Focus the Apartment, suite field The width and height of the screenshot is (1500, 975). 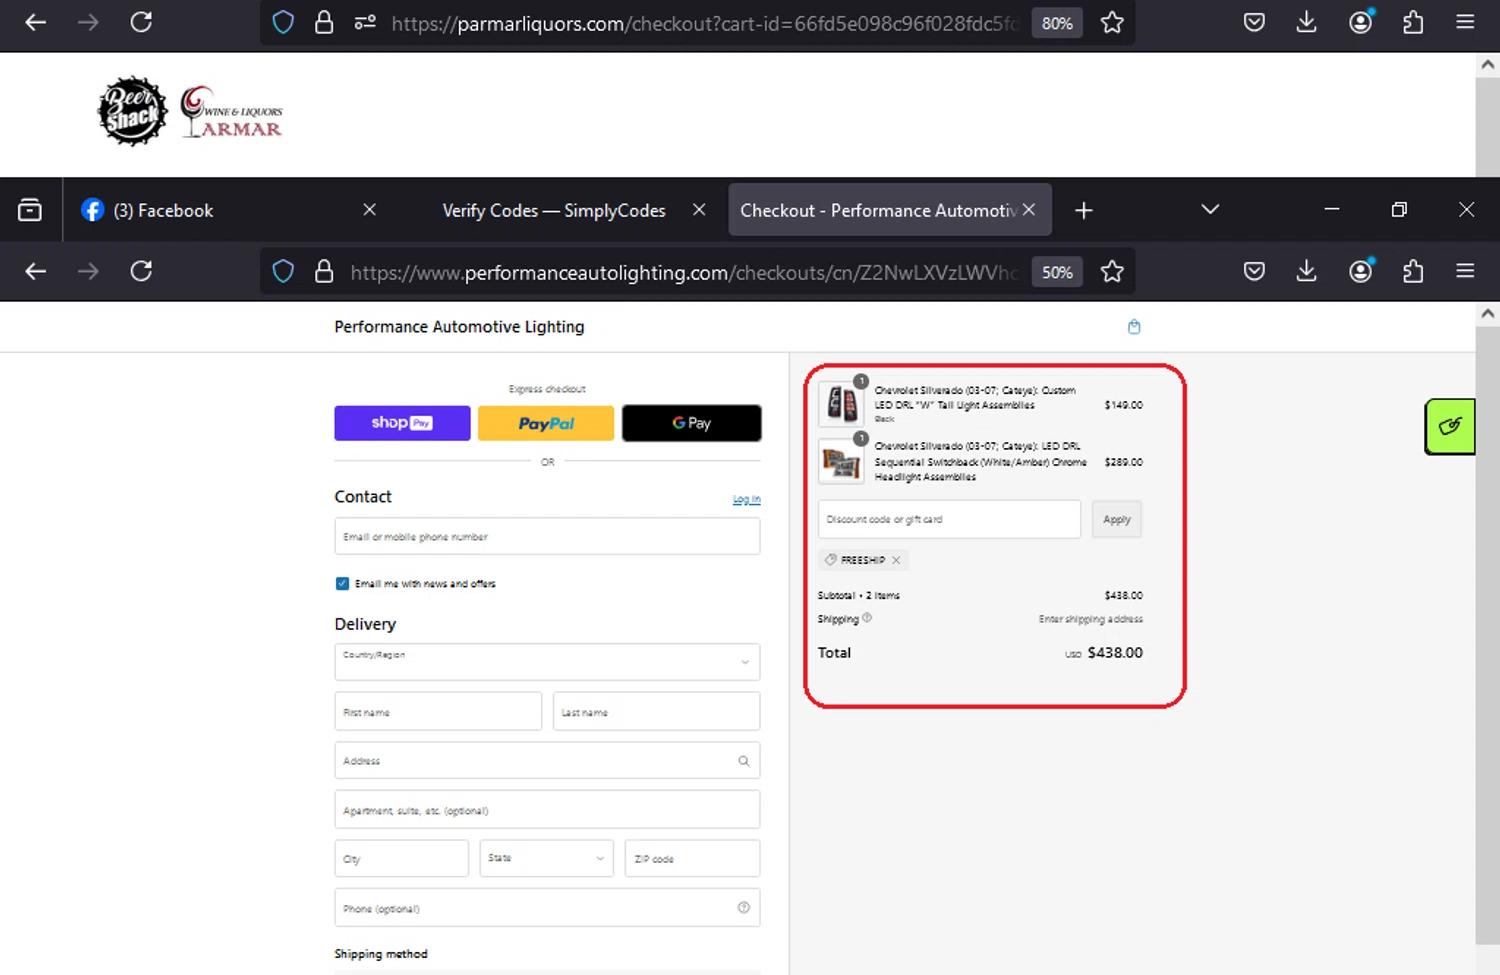[x=547, y=809]
